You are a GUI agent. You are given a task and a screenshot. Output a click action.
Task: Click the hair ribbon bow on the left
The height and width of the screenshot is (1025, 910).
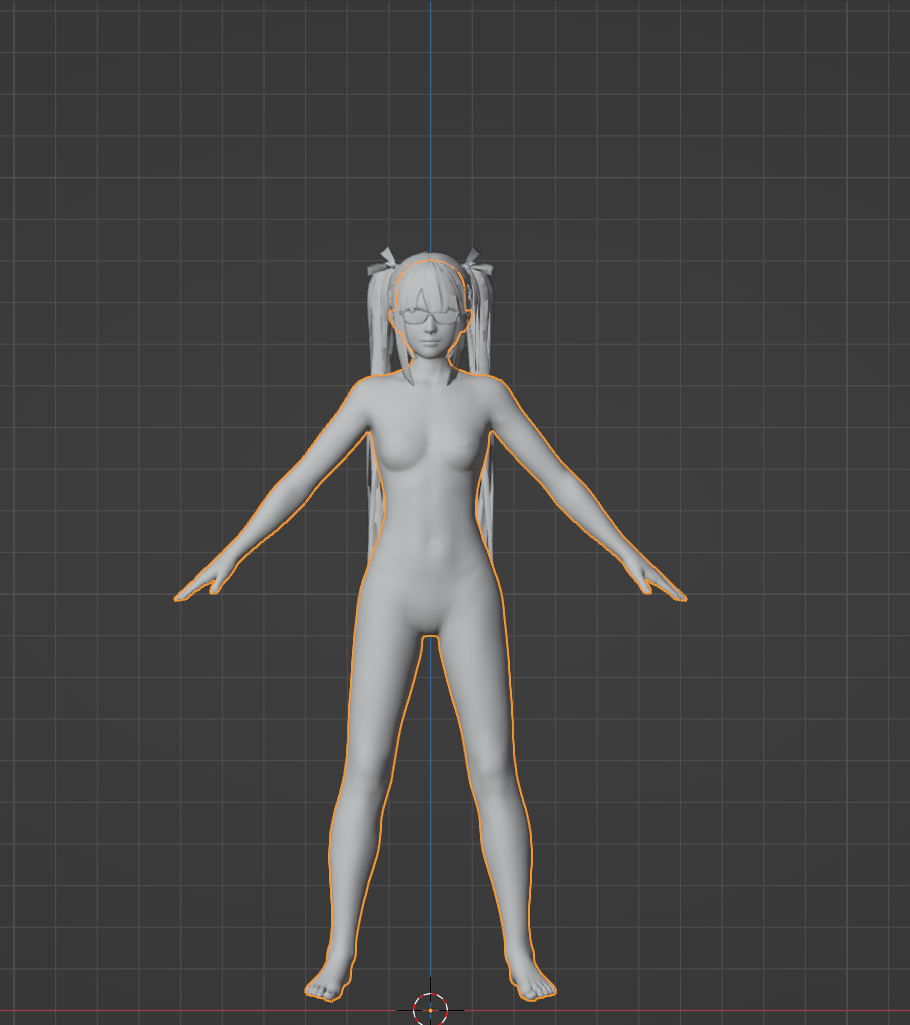tap(381, 265)
